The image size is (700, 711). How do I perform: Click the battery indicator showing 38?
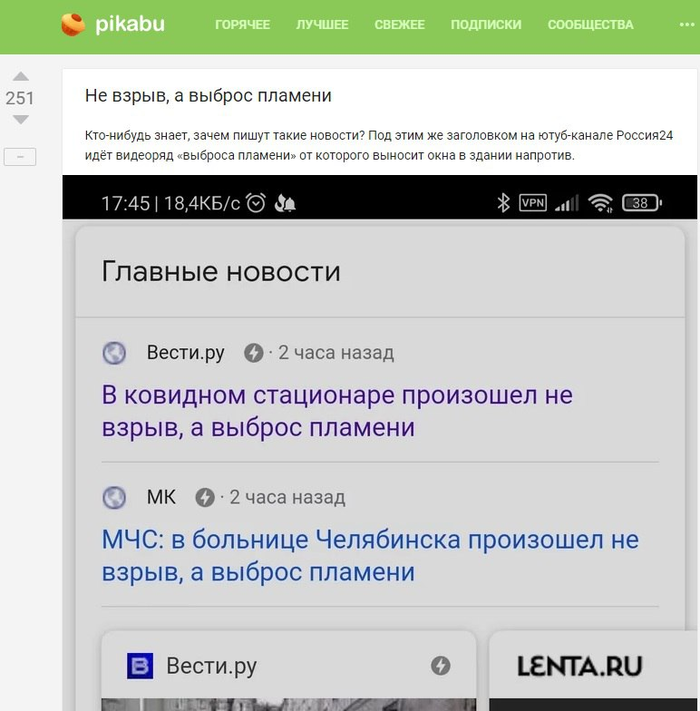tap(641, 203)
